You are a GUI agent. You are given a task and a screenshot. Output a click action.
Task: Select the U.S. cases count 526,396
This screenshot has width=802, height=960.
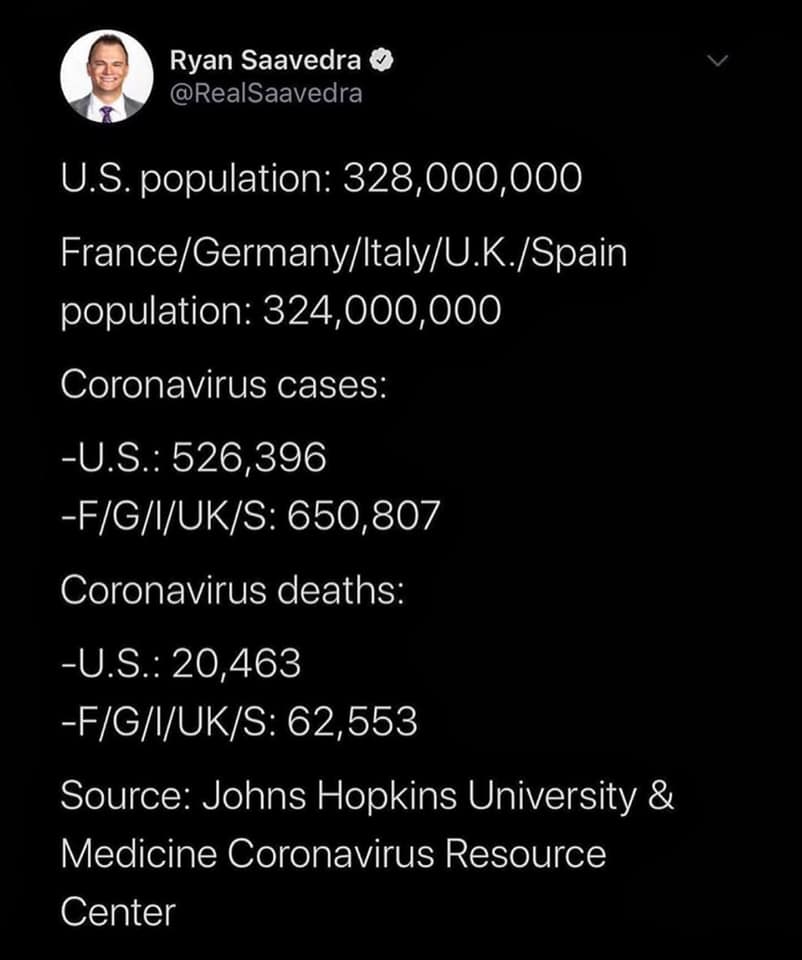tap(249, 458)
